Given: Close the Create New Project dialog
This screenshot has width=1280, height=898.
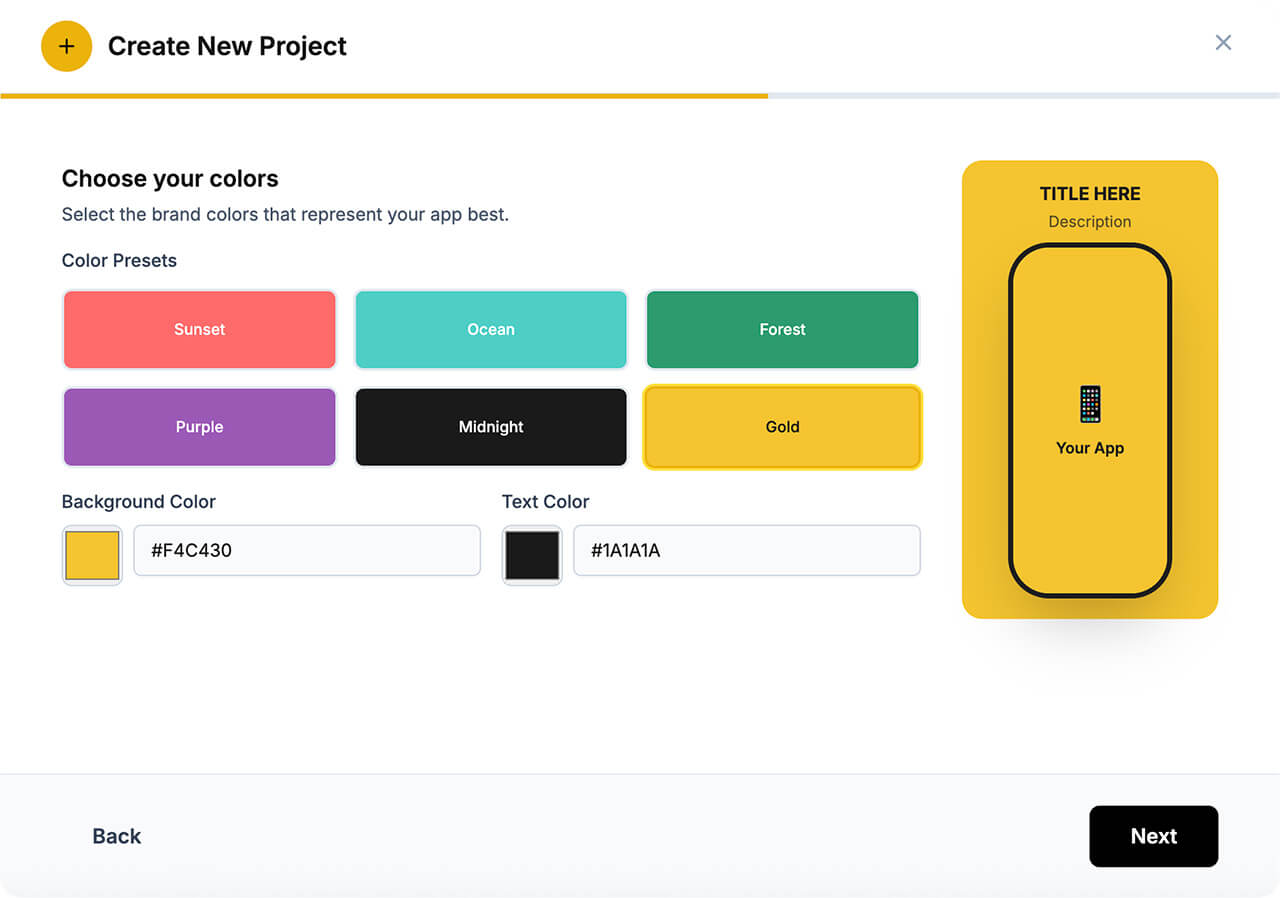Looking at the screenshot, I should click(x=1223, y=42).
